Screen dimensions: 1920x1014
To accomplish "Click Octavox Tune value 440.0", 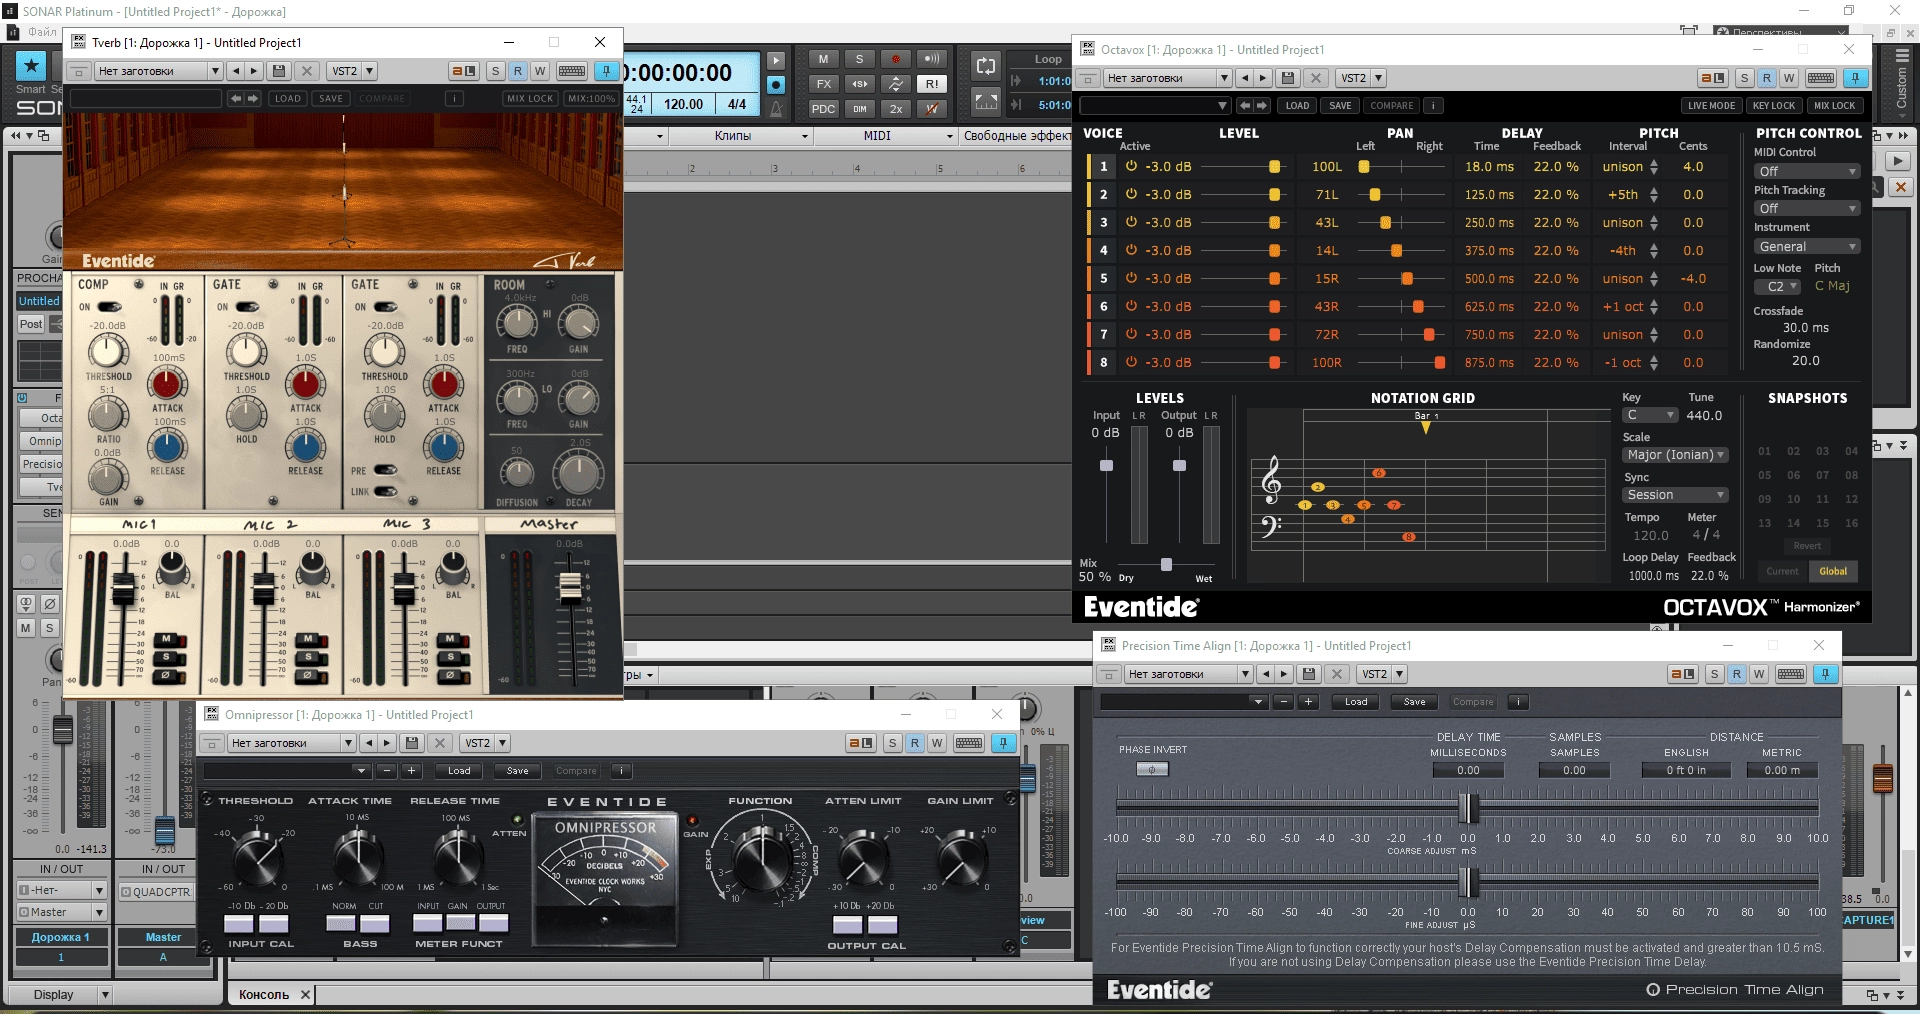I will pyautogui.click(x=1704, y=415).
